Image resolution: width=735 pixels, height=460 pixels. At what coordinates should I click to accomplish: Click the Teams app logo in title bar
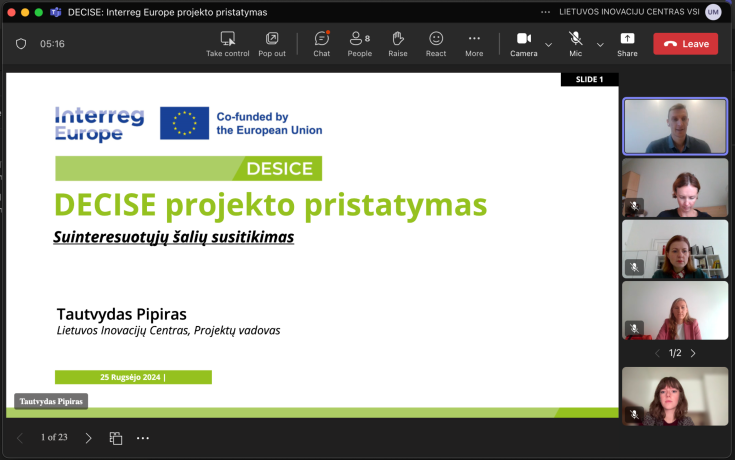(x=56, y=12)
